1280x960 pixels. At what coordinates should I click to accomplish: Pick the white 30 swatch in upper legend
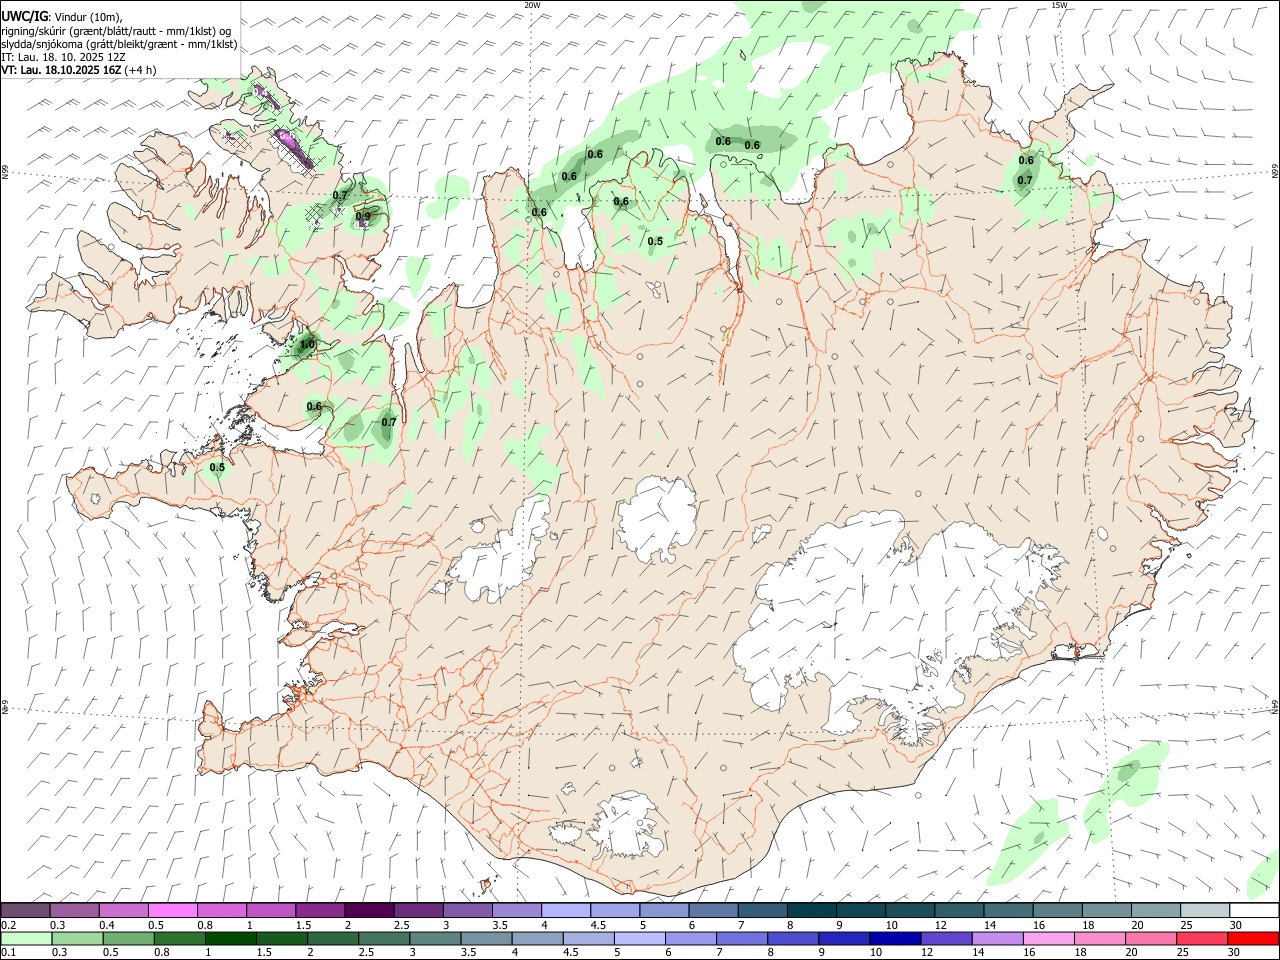tap(1254, 911)
